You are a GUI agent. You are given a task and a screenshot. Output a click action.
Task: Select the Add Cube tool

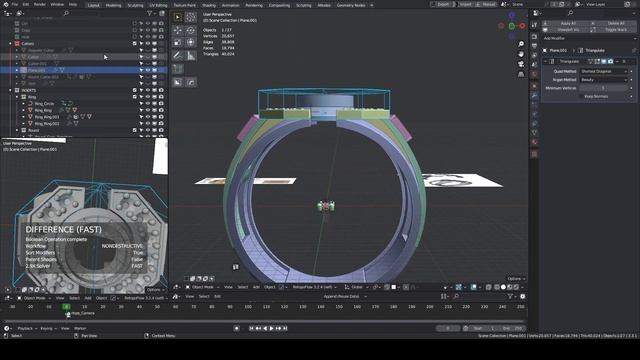(178, 69)
